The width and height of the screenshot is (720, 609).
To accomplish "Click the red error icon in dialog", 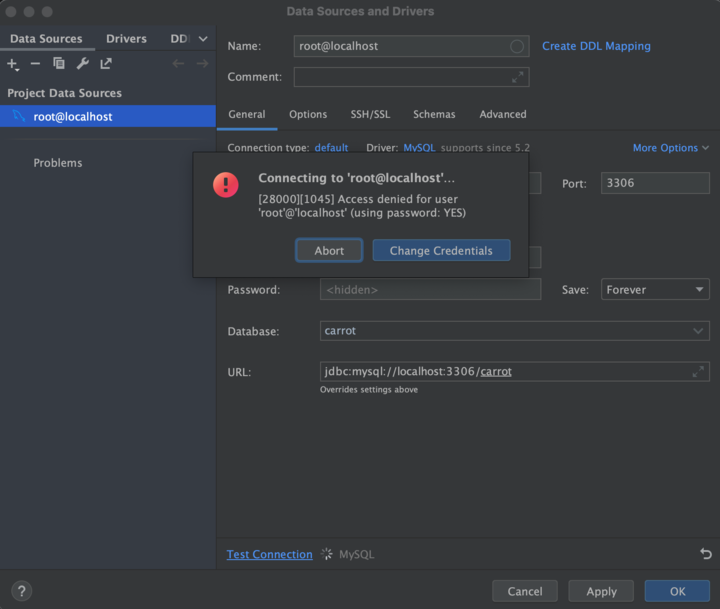I will click(x=225, y=185).
